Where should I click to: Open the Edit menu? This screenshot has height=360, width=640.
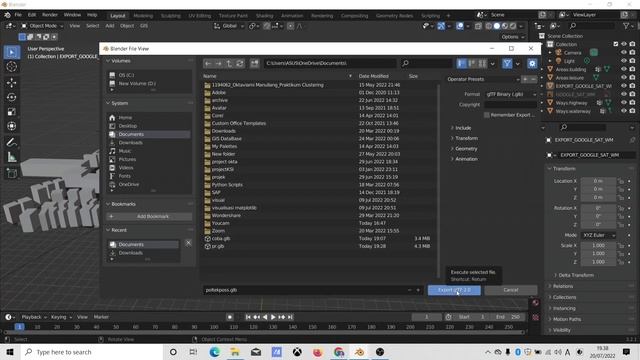(32, 15)
